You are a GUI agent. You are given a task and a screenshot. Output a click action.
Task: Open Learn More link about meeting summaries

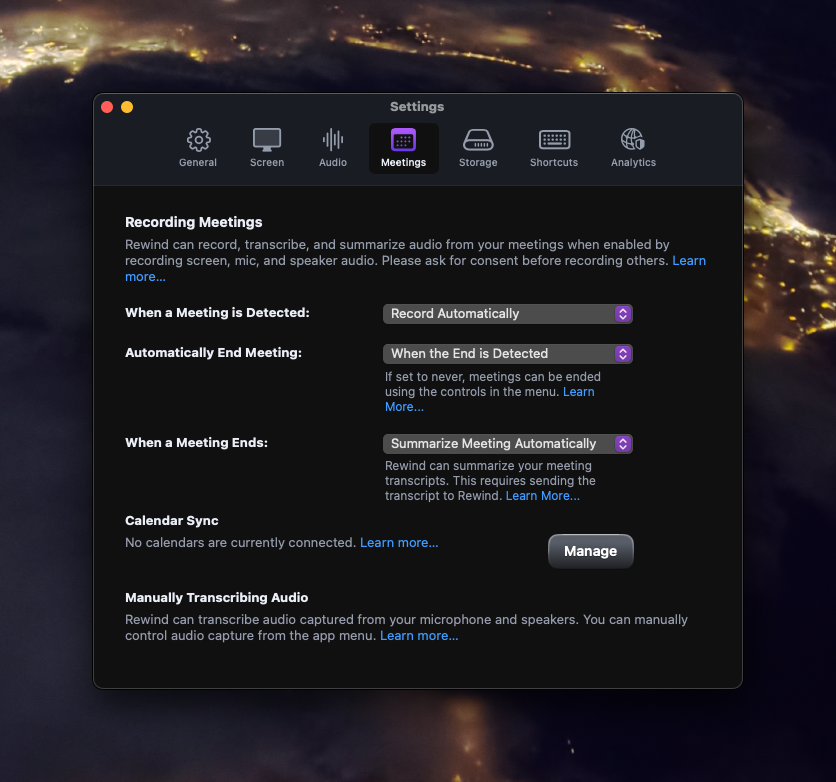click(x=543, y=496)
